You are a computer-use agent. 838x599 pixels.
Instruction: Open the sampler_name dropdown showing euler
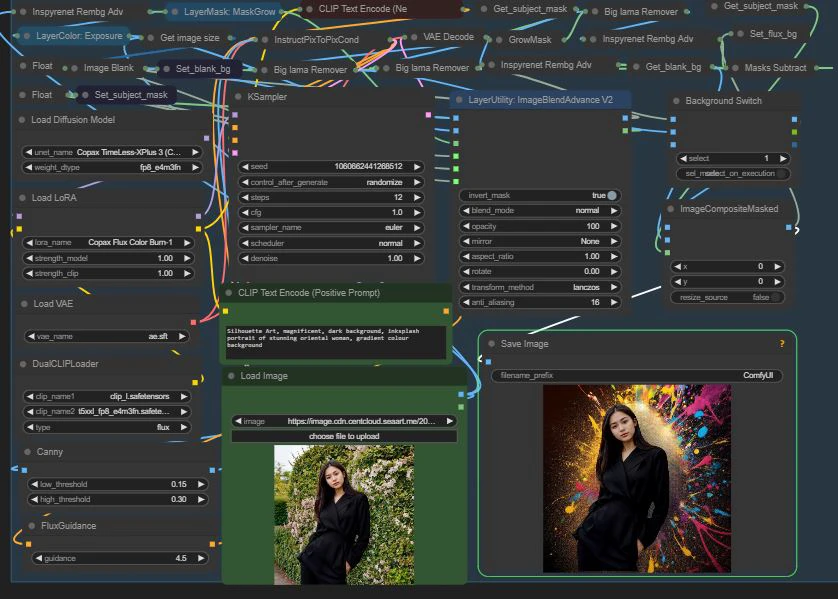tap(332, 228)
